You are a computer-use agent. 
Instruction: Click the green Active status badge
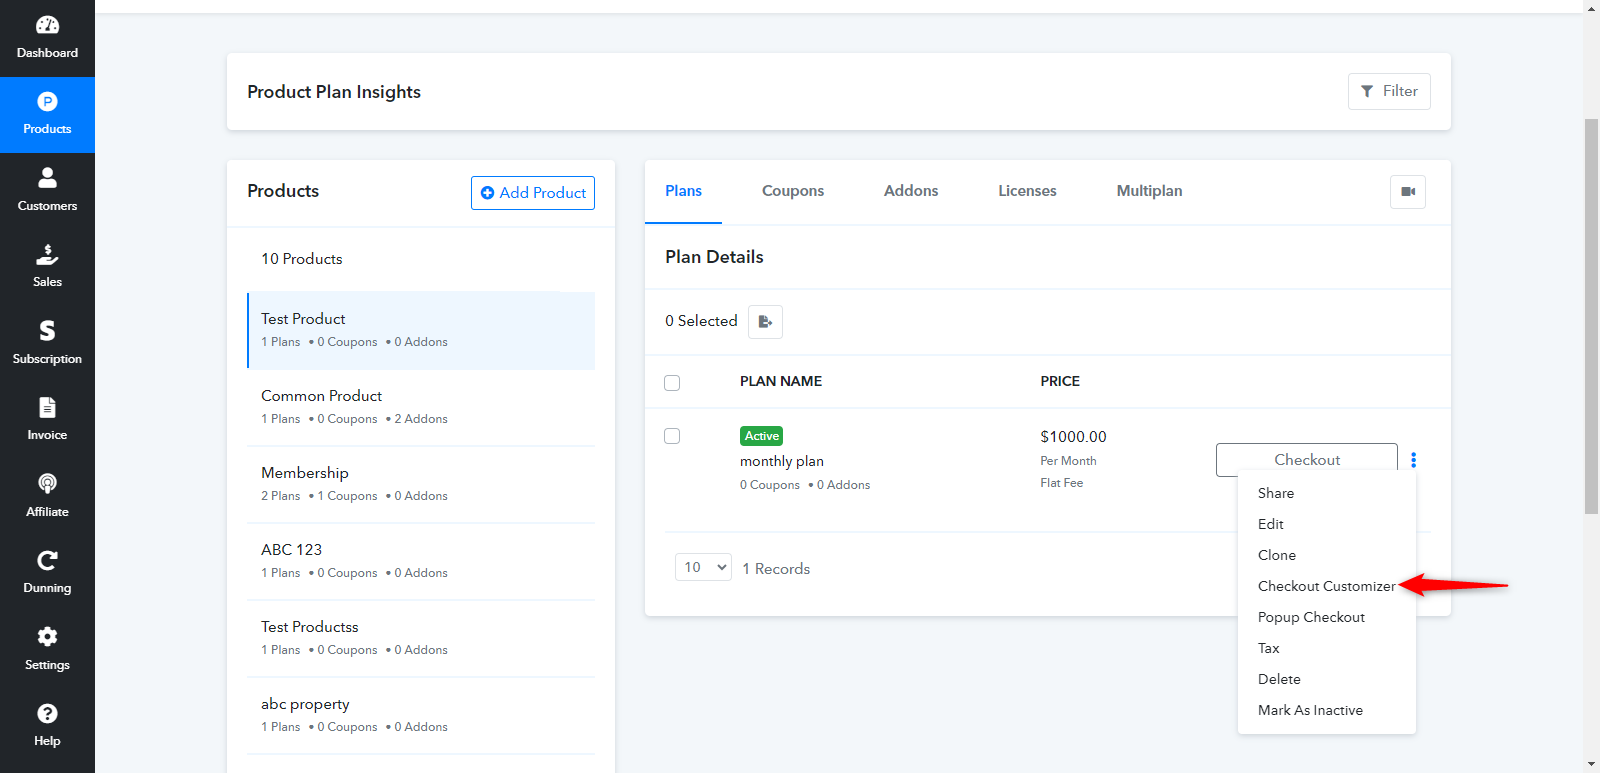pyautogui.click(x=761, y=436)
